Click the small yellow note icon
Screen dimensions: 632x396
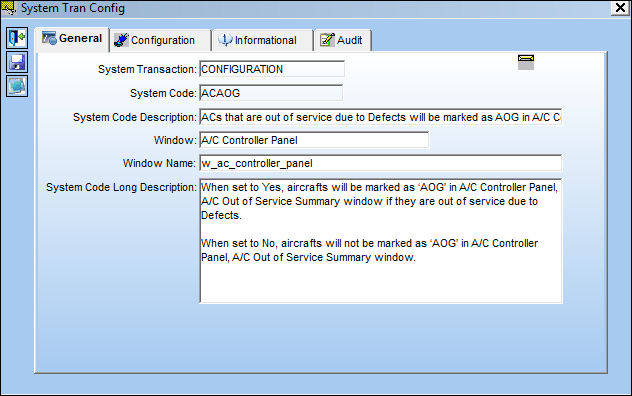(x=526, y=62)
